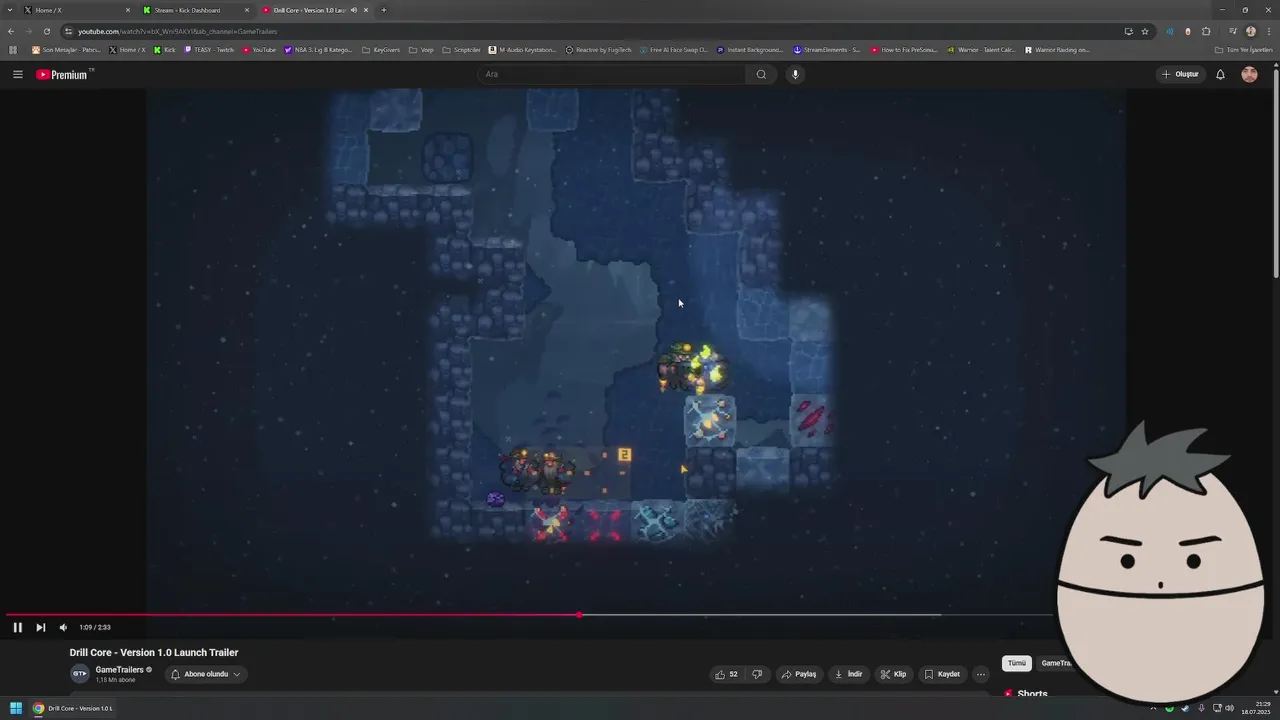Open the GameTrailers channel avatar

click(x=79, y=674)
